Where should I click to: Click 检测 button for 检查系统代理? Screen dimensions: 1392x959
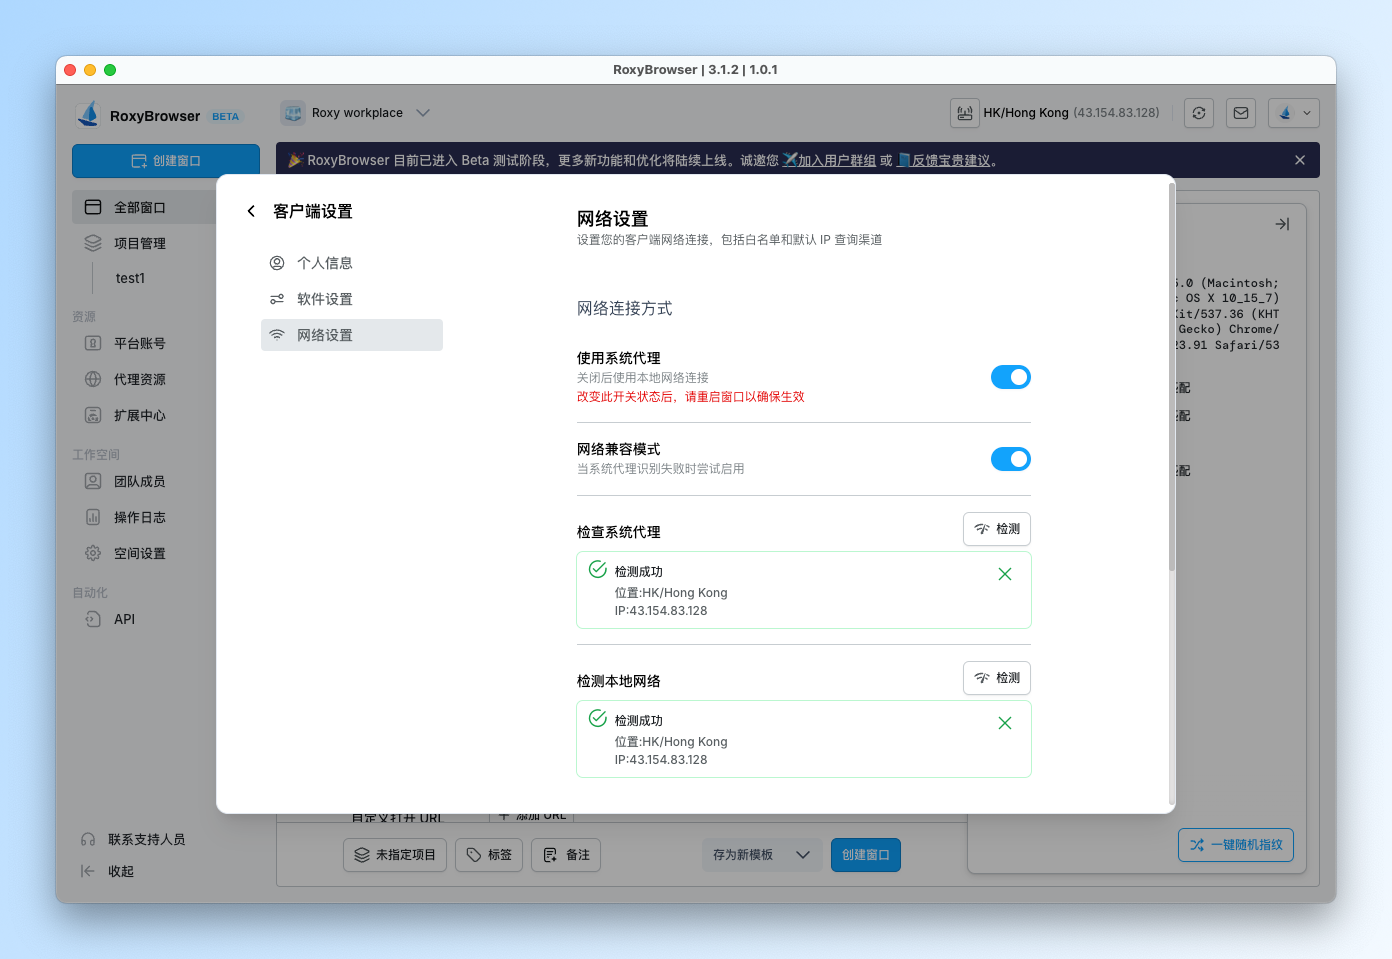point(997,529)
